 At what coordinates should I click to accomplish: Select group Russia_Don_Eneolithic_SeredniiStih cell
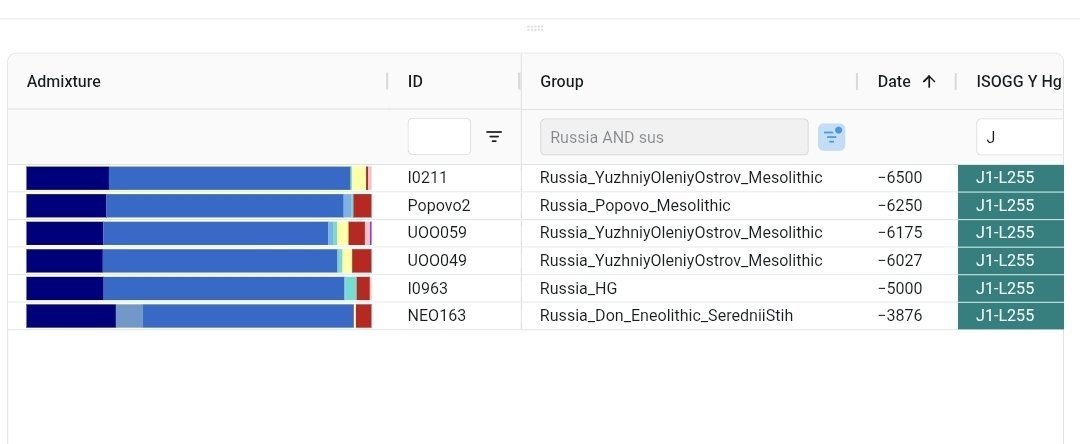point(666,315)
